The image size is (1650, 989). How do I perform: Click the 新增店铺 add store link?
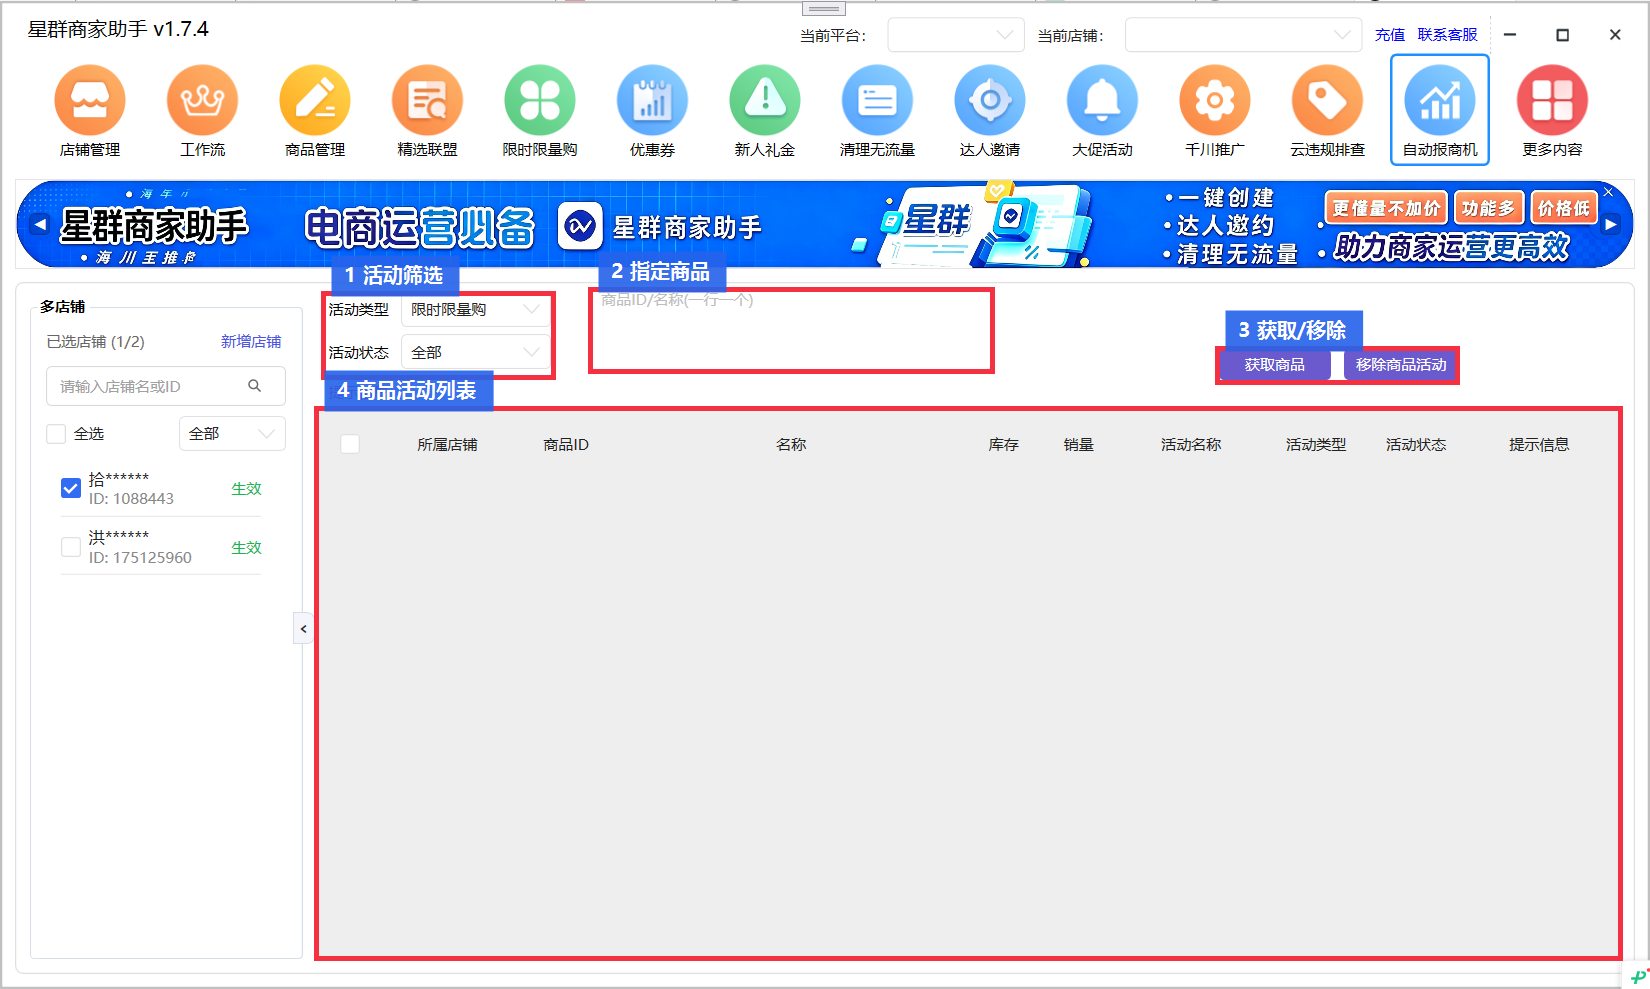coord(251,342)
